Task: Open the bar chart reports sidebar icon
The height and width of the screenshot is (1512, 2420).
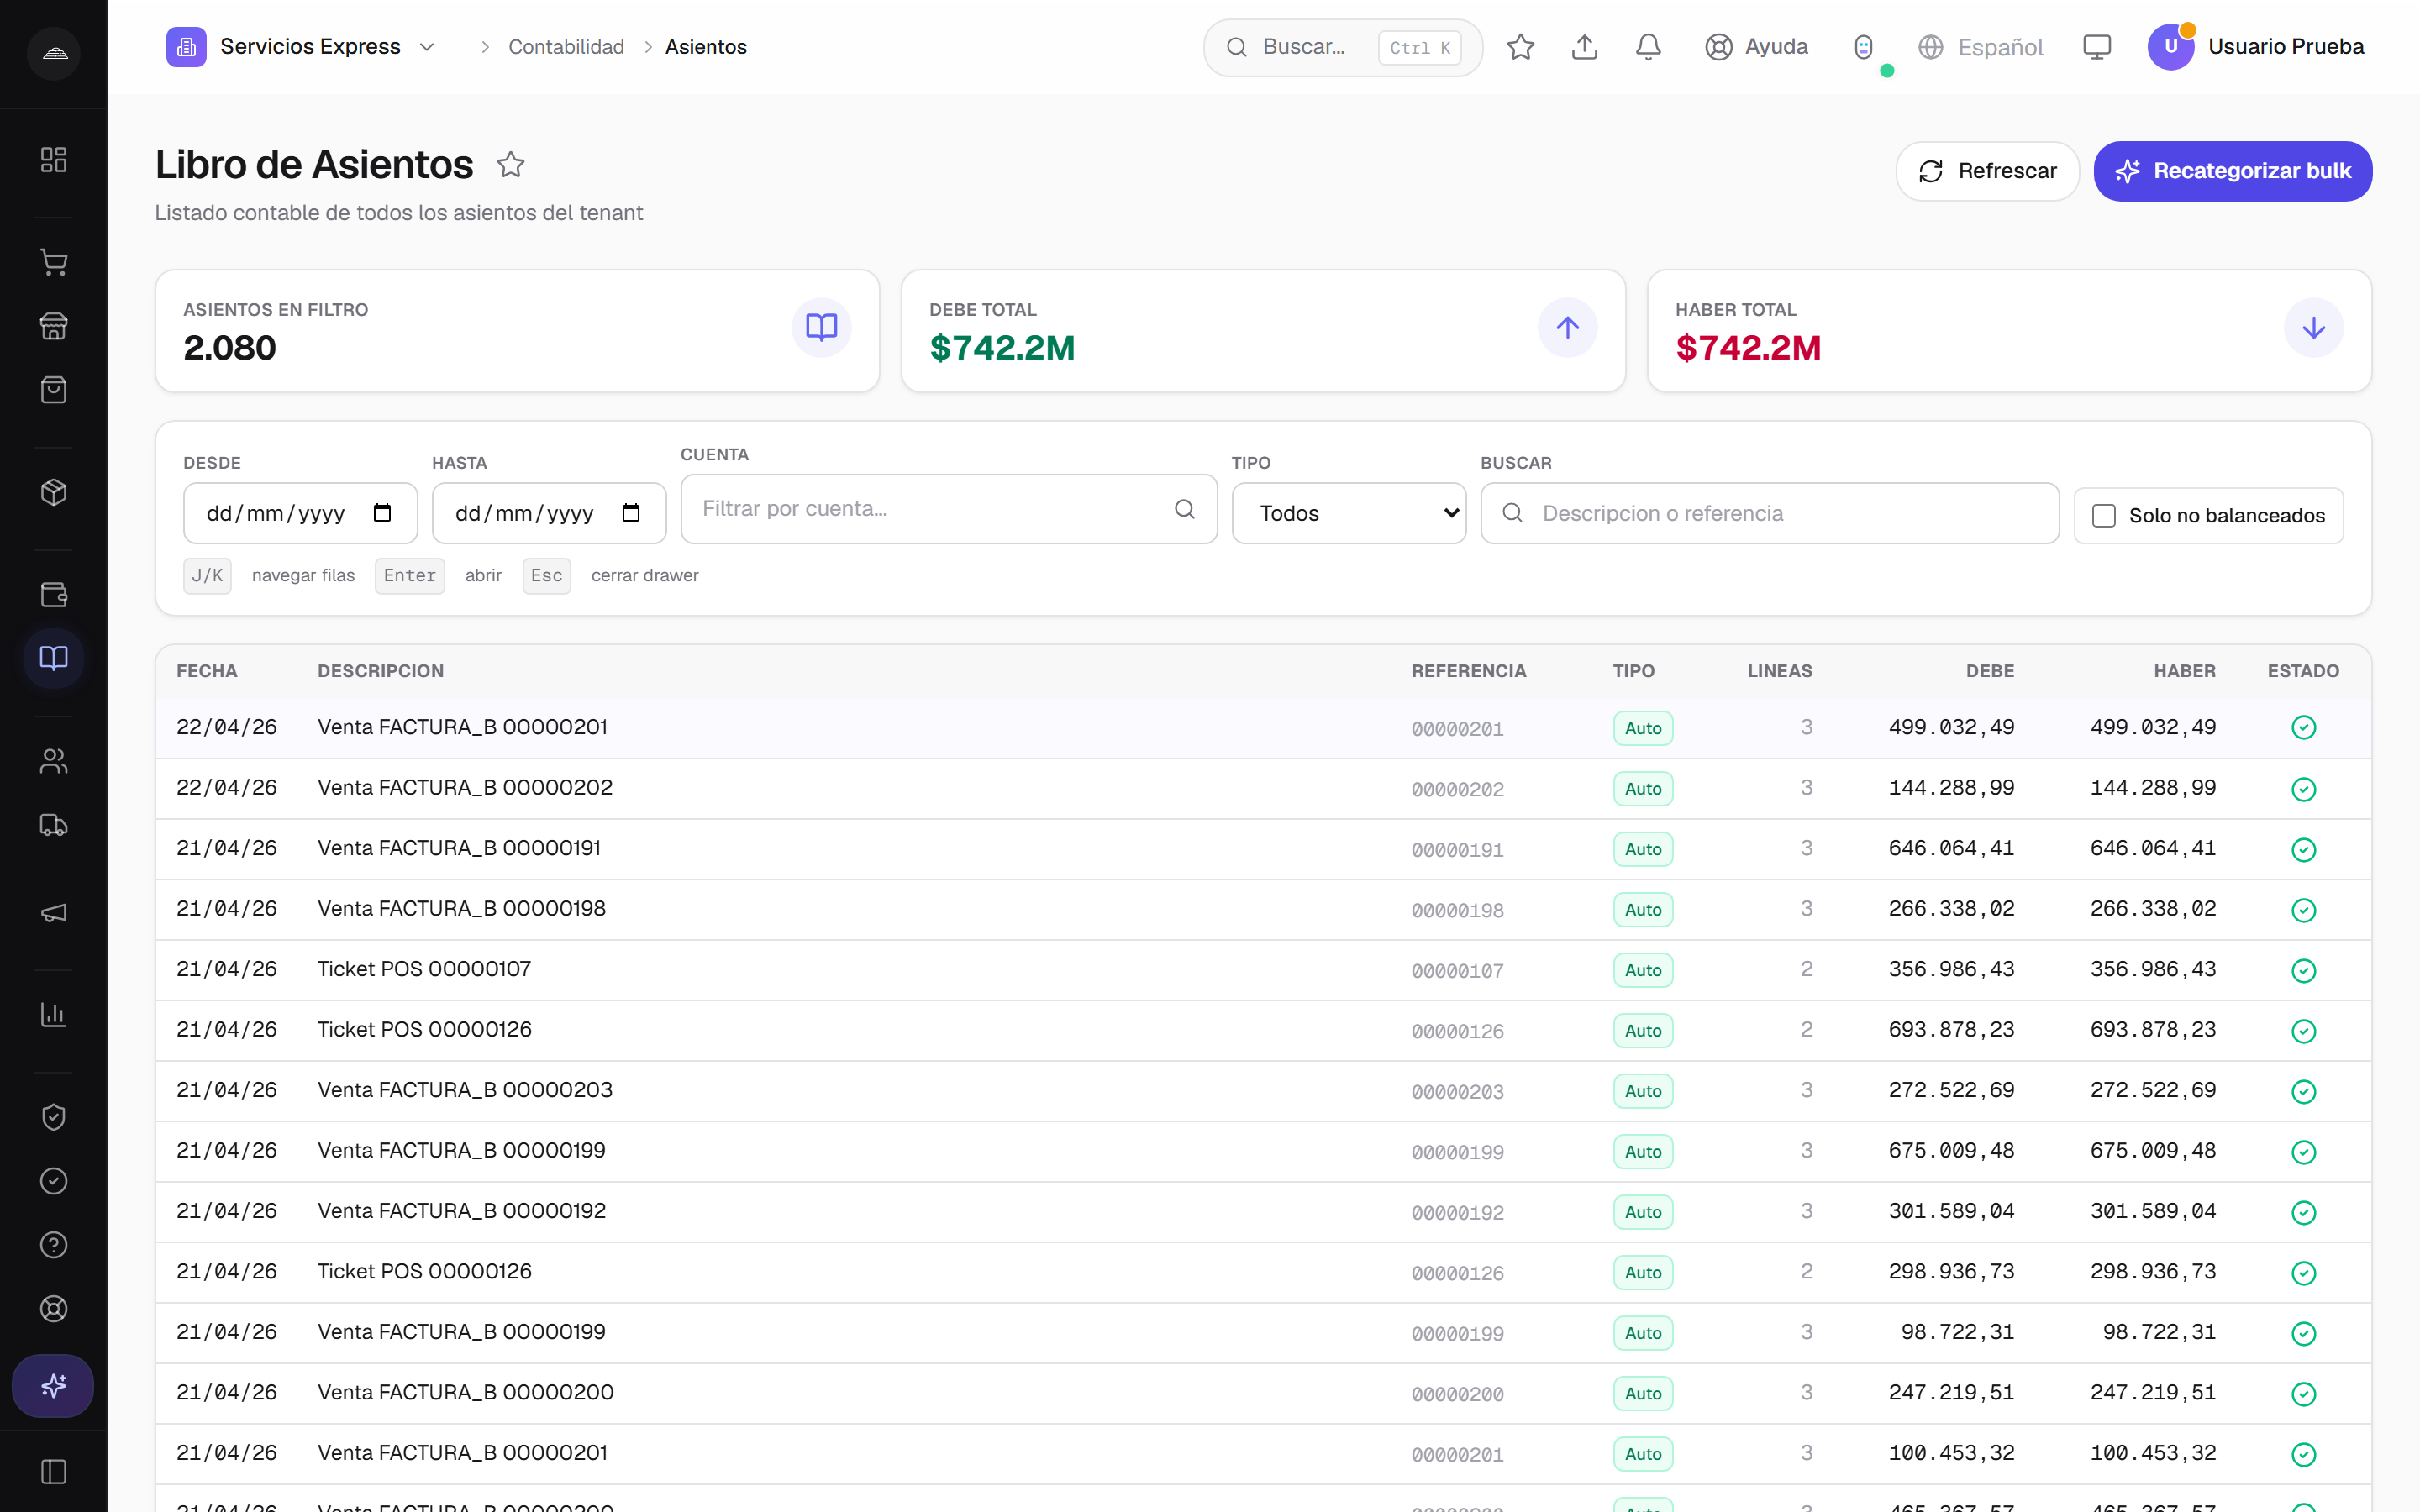Action: click(53, 1014)
